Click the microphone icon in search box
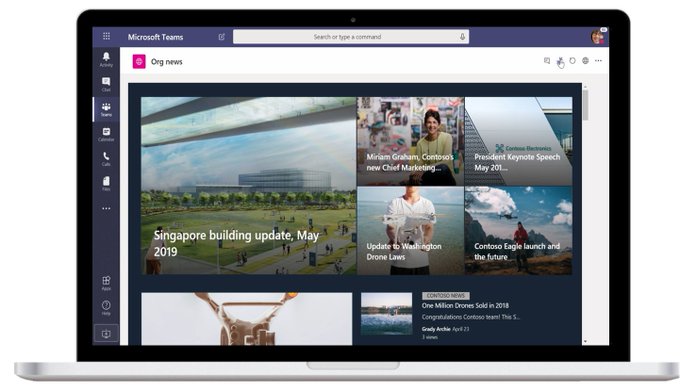 pyautogui.click(x=462, y=37)
